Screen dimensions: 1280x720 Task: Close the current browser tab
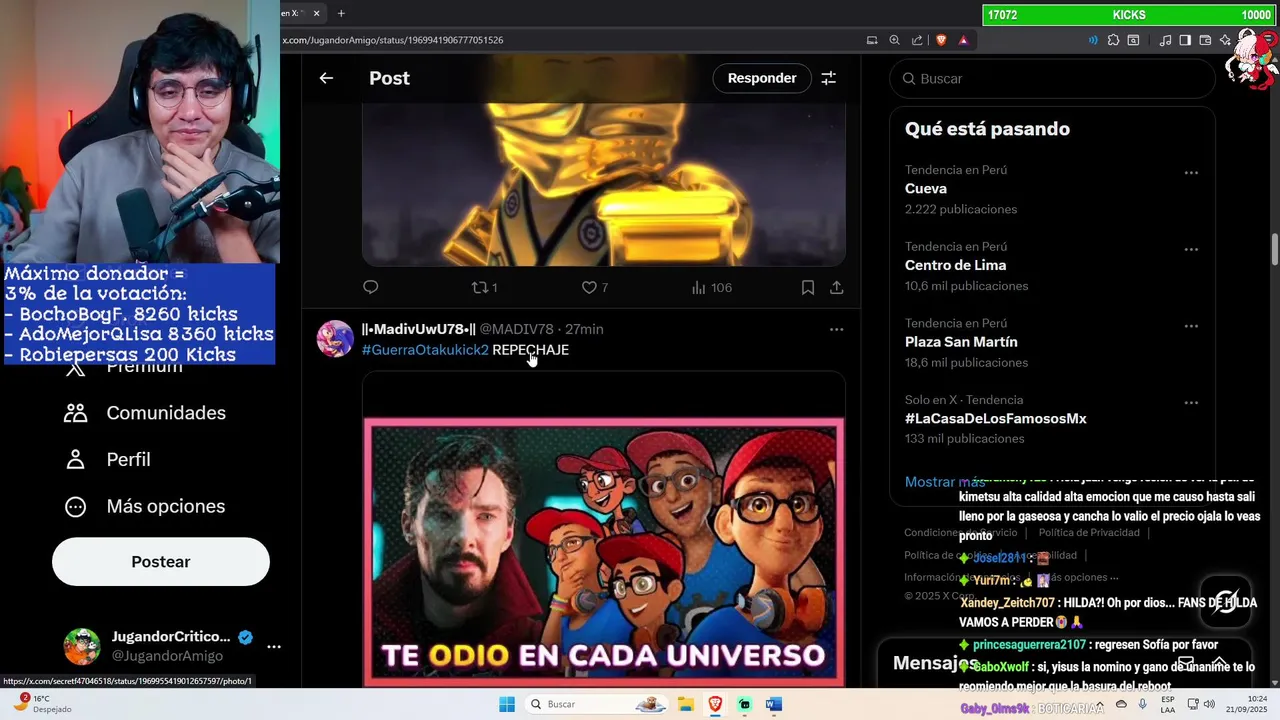317,13
